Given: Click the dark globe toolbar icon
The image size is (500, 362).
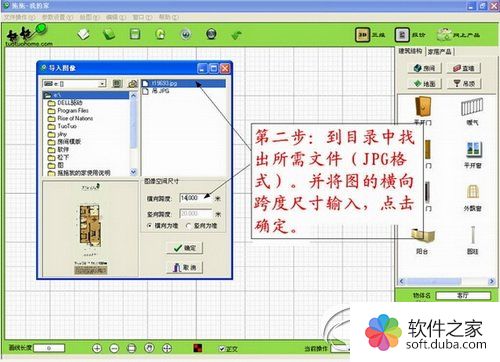Looking at the screenshot, I should tap(211, 34).
